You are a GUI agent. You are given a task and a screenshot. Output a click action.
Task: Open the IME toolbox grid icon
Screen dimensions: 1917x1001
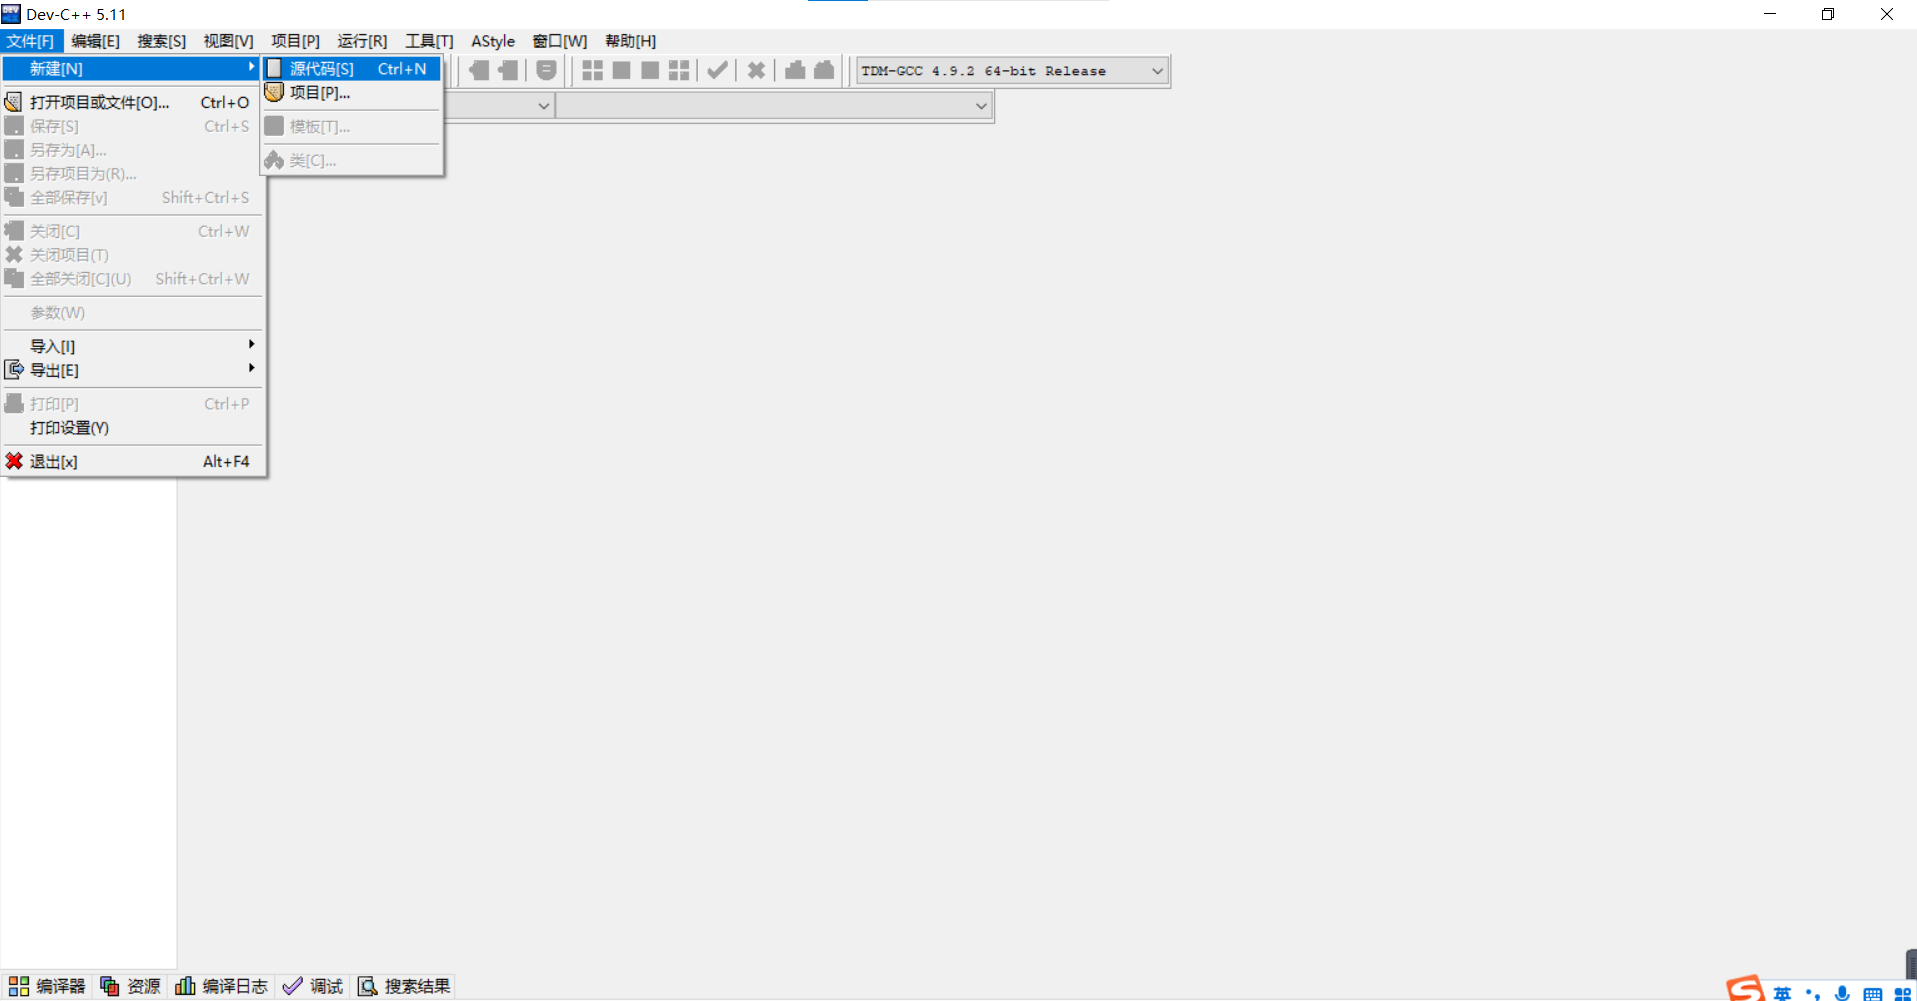point(1902,994)
